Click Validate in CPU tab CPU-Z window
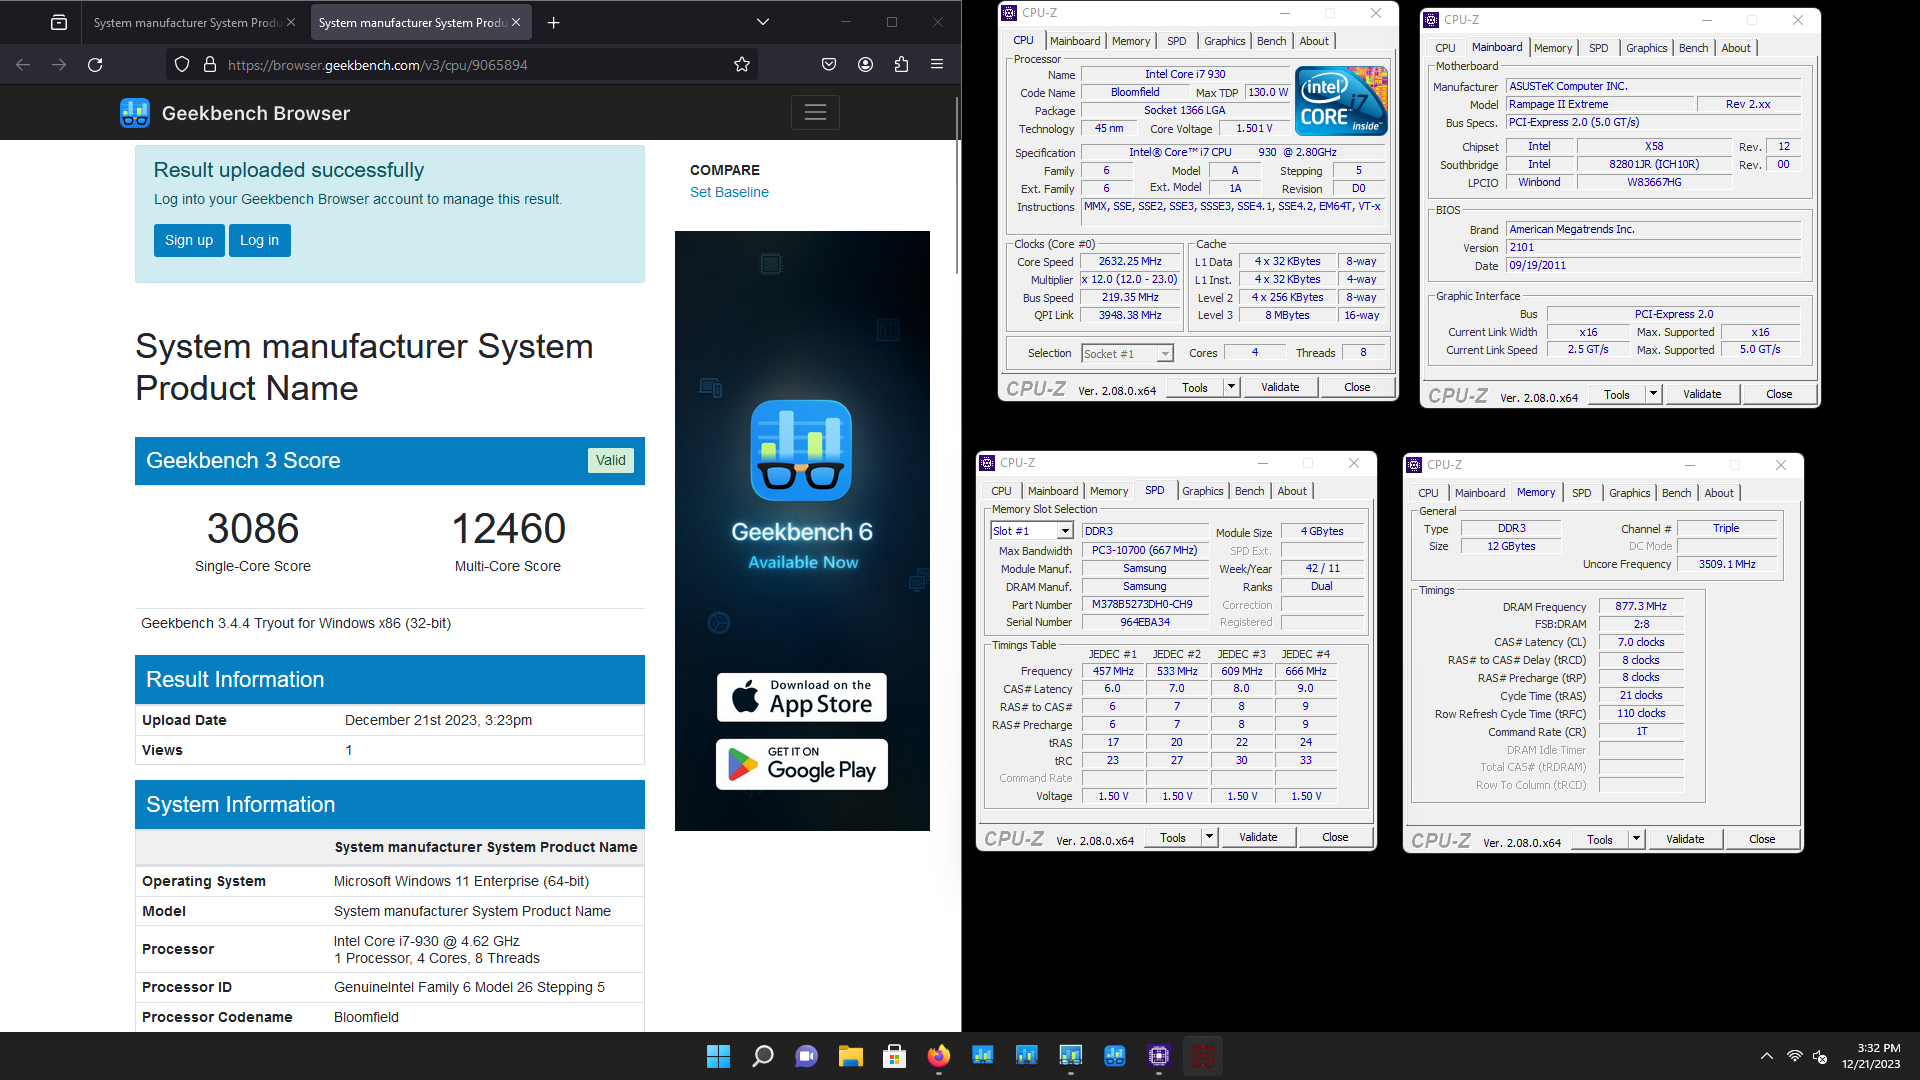1920x1080 pixels. point(1280,387)
